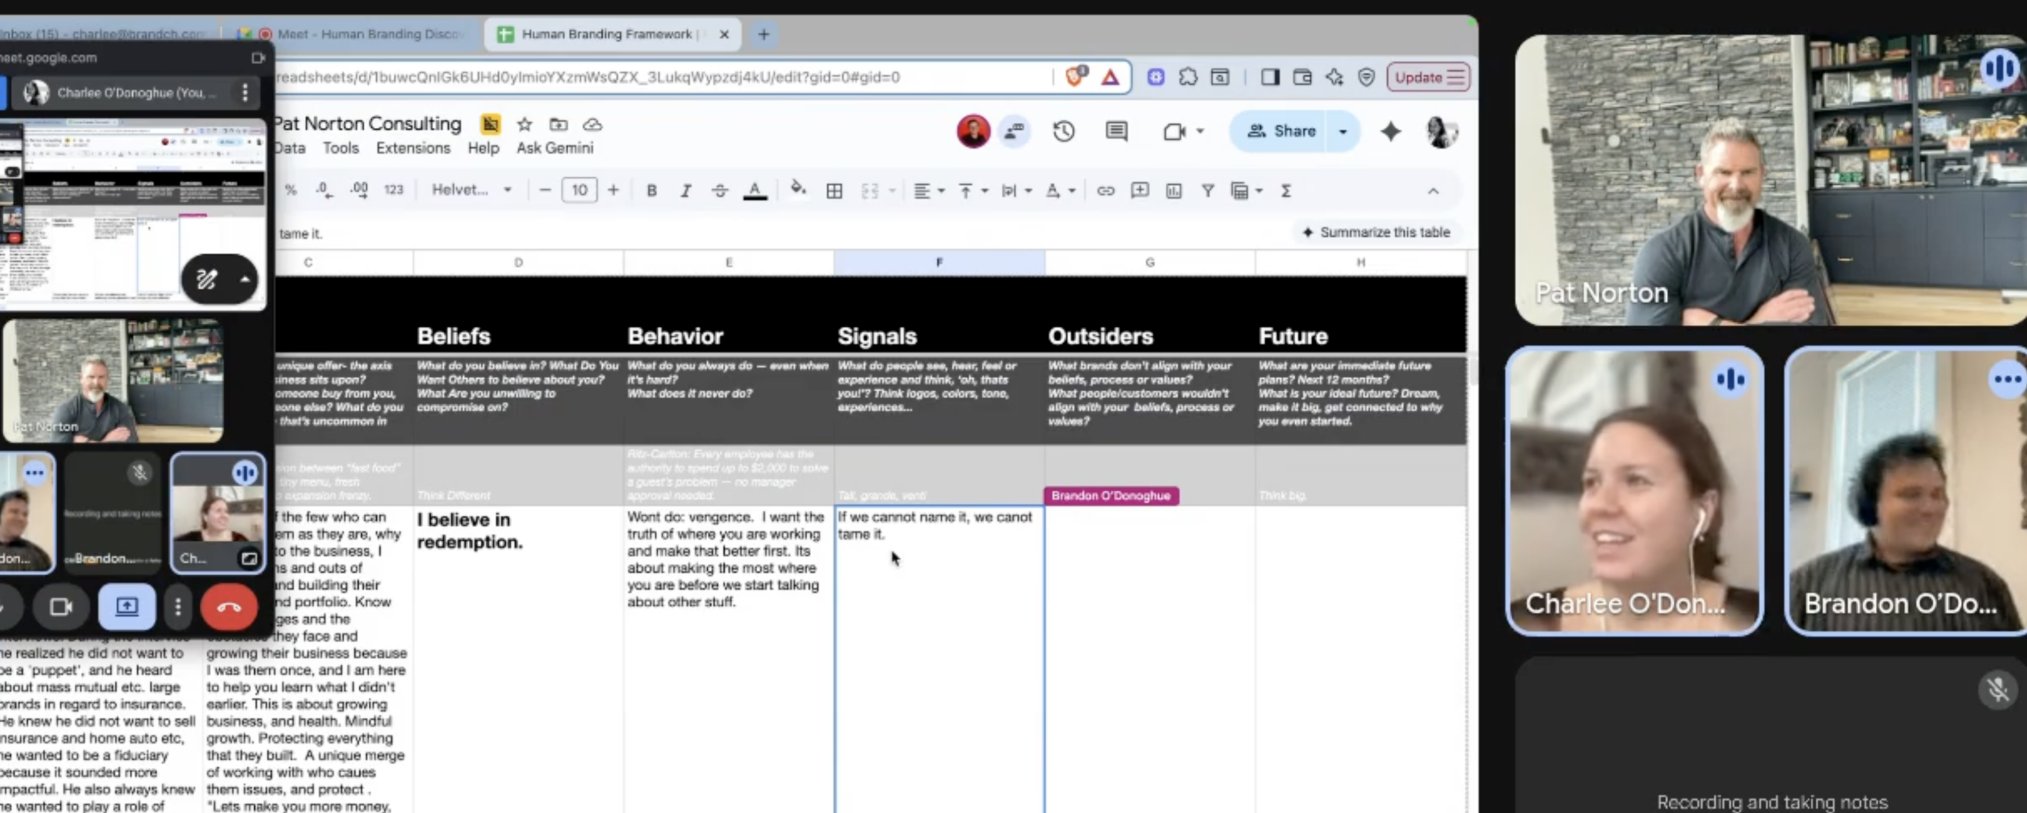Open the comments panel icon
Screen dimensions: 2027x813
[1116, 131]
